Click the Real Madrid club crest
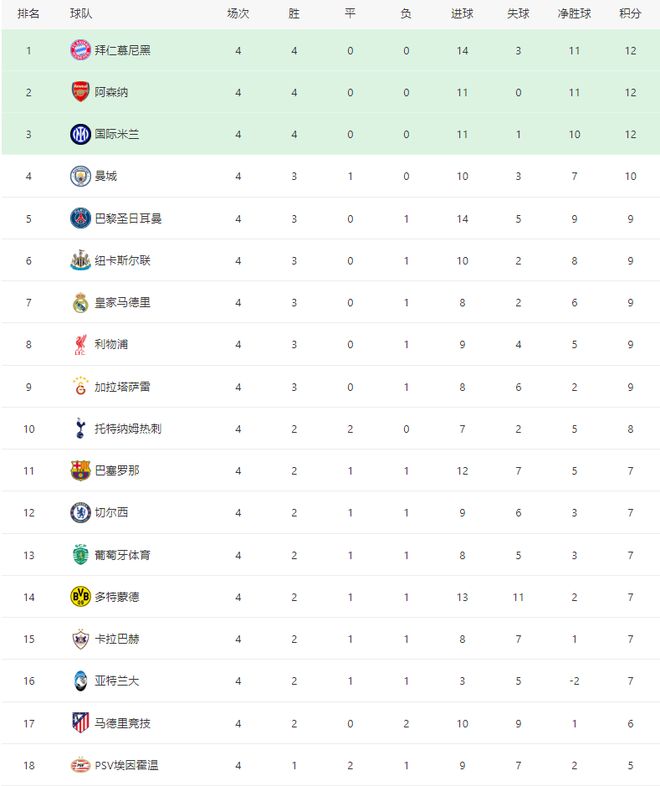 [x=80, y=302]
